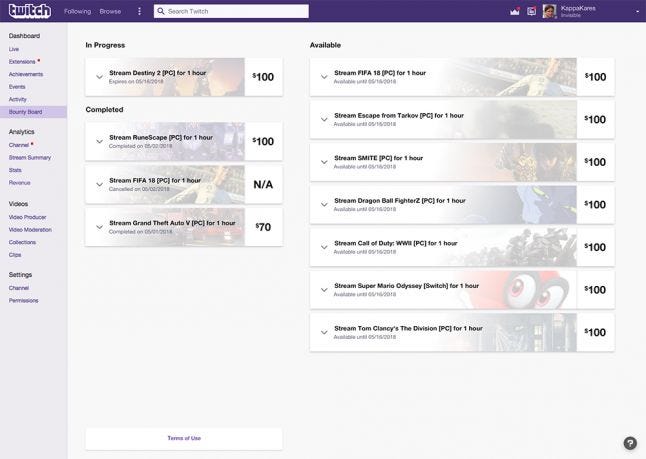The image size is (646, 459).
Task: Click the KappaKares profile avatar
Action: point(549,11)
